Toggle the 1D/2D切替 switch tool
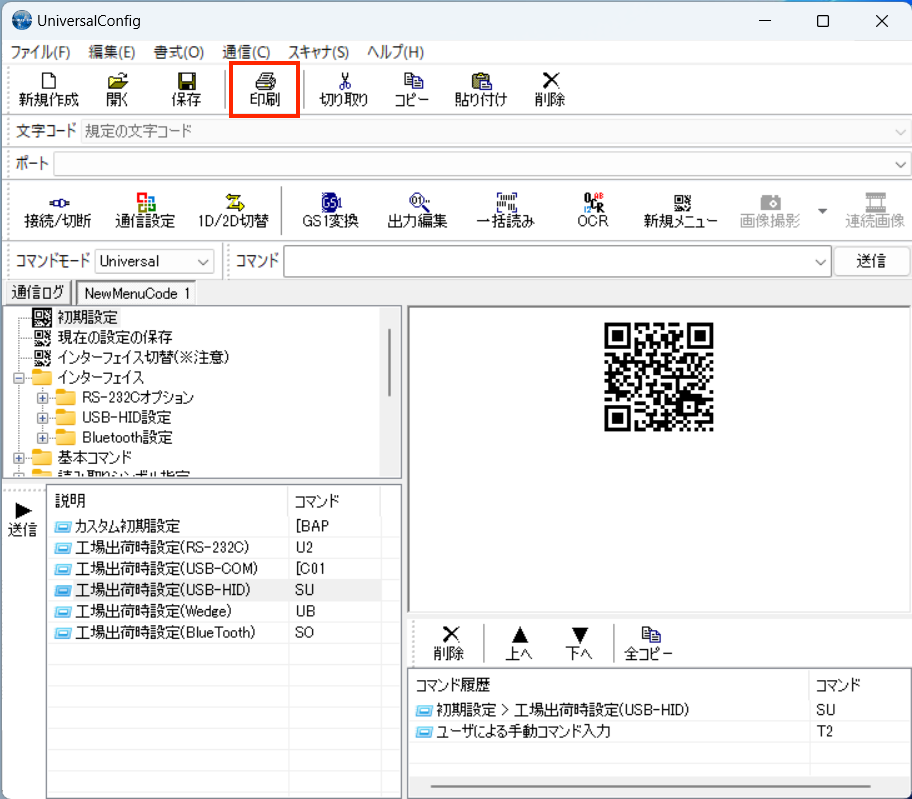Viewport: 912px width, 799px height. (x=233, y=210)
